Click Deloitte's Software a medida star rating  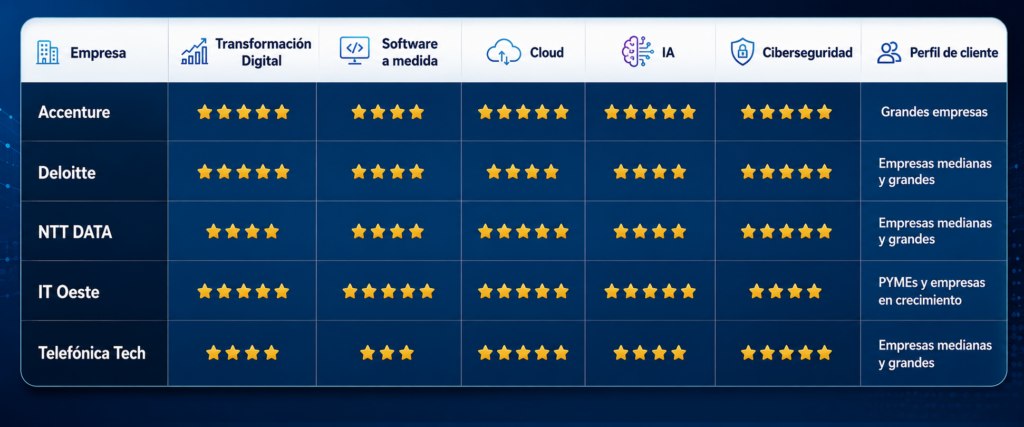coord(388,172)
